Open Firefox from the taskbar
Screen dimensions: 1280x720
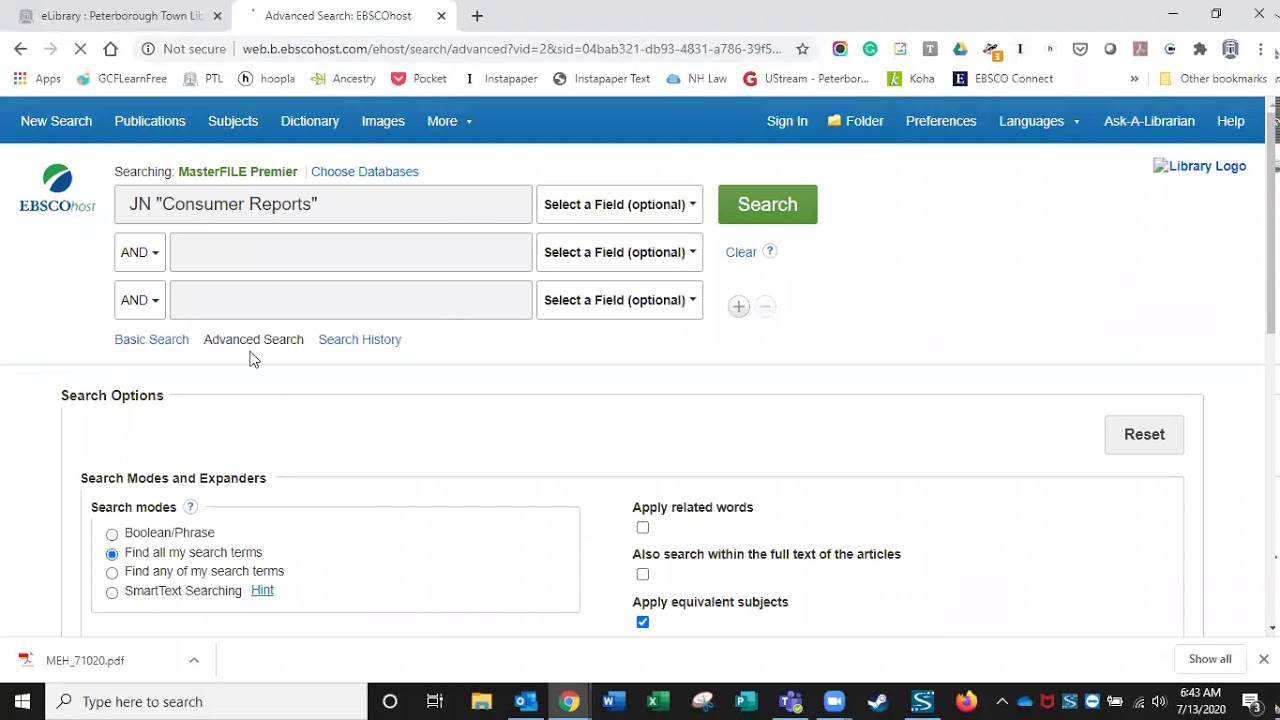pos(966,701)
